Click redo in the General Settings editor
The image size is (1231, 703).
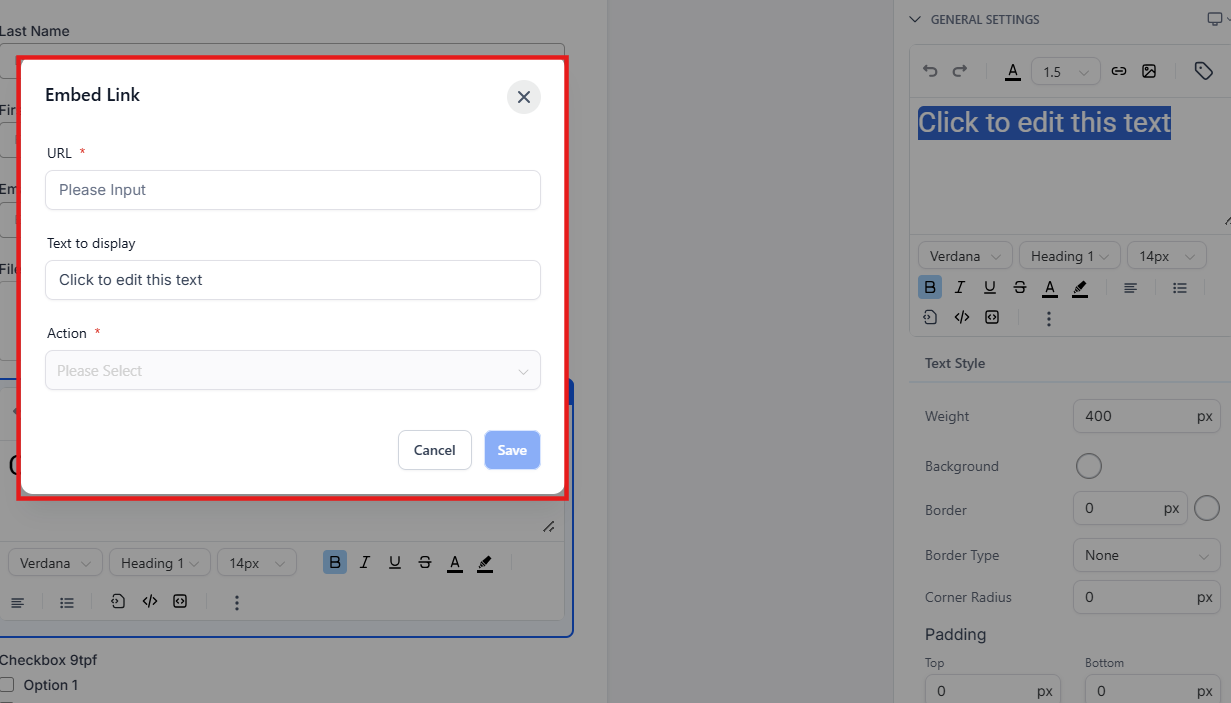[960, 71]
